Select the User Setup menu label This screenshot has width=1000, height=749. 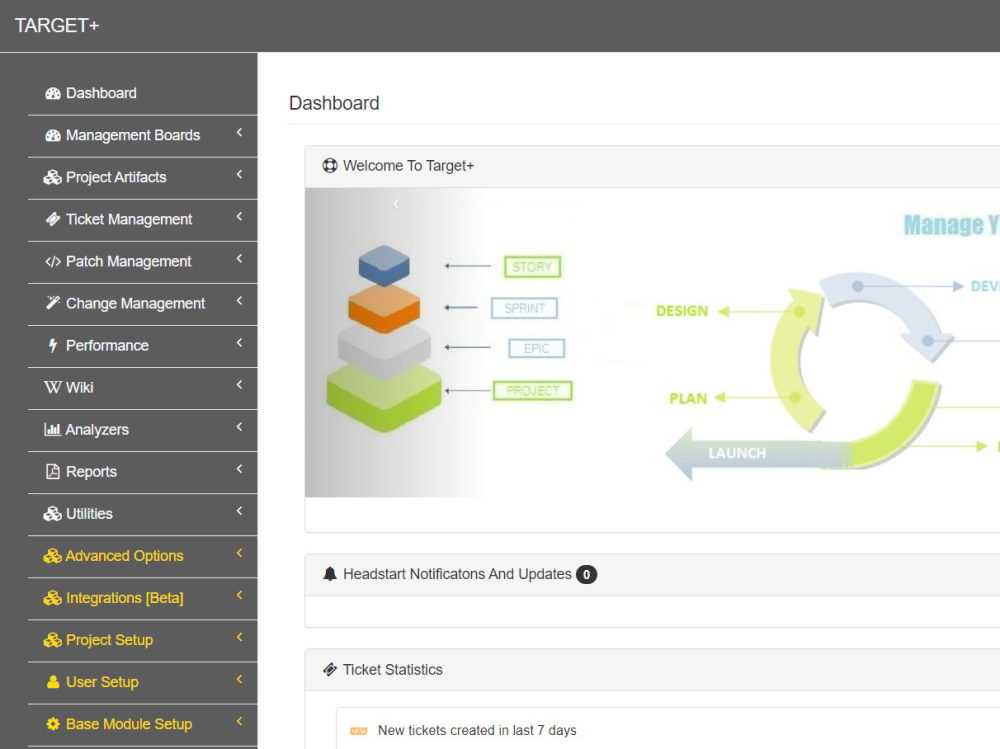[102, 682]
